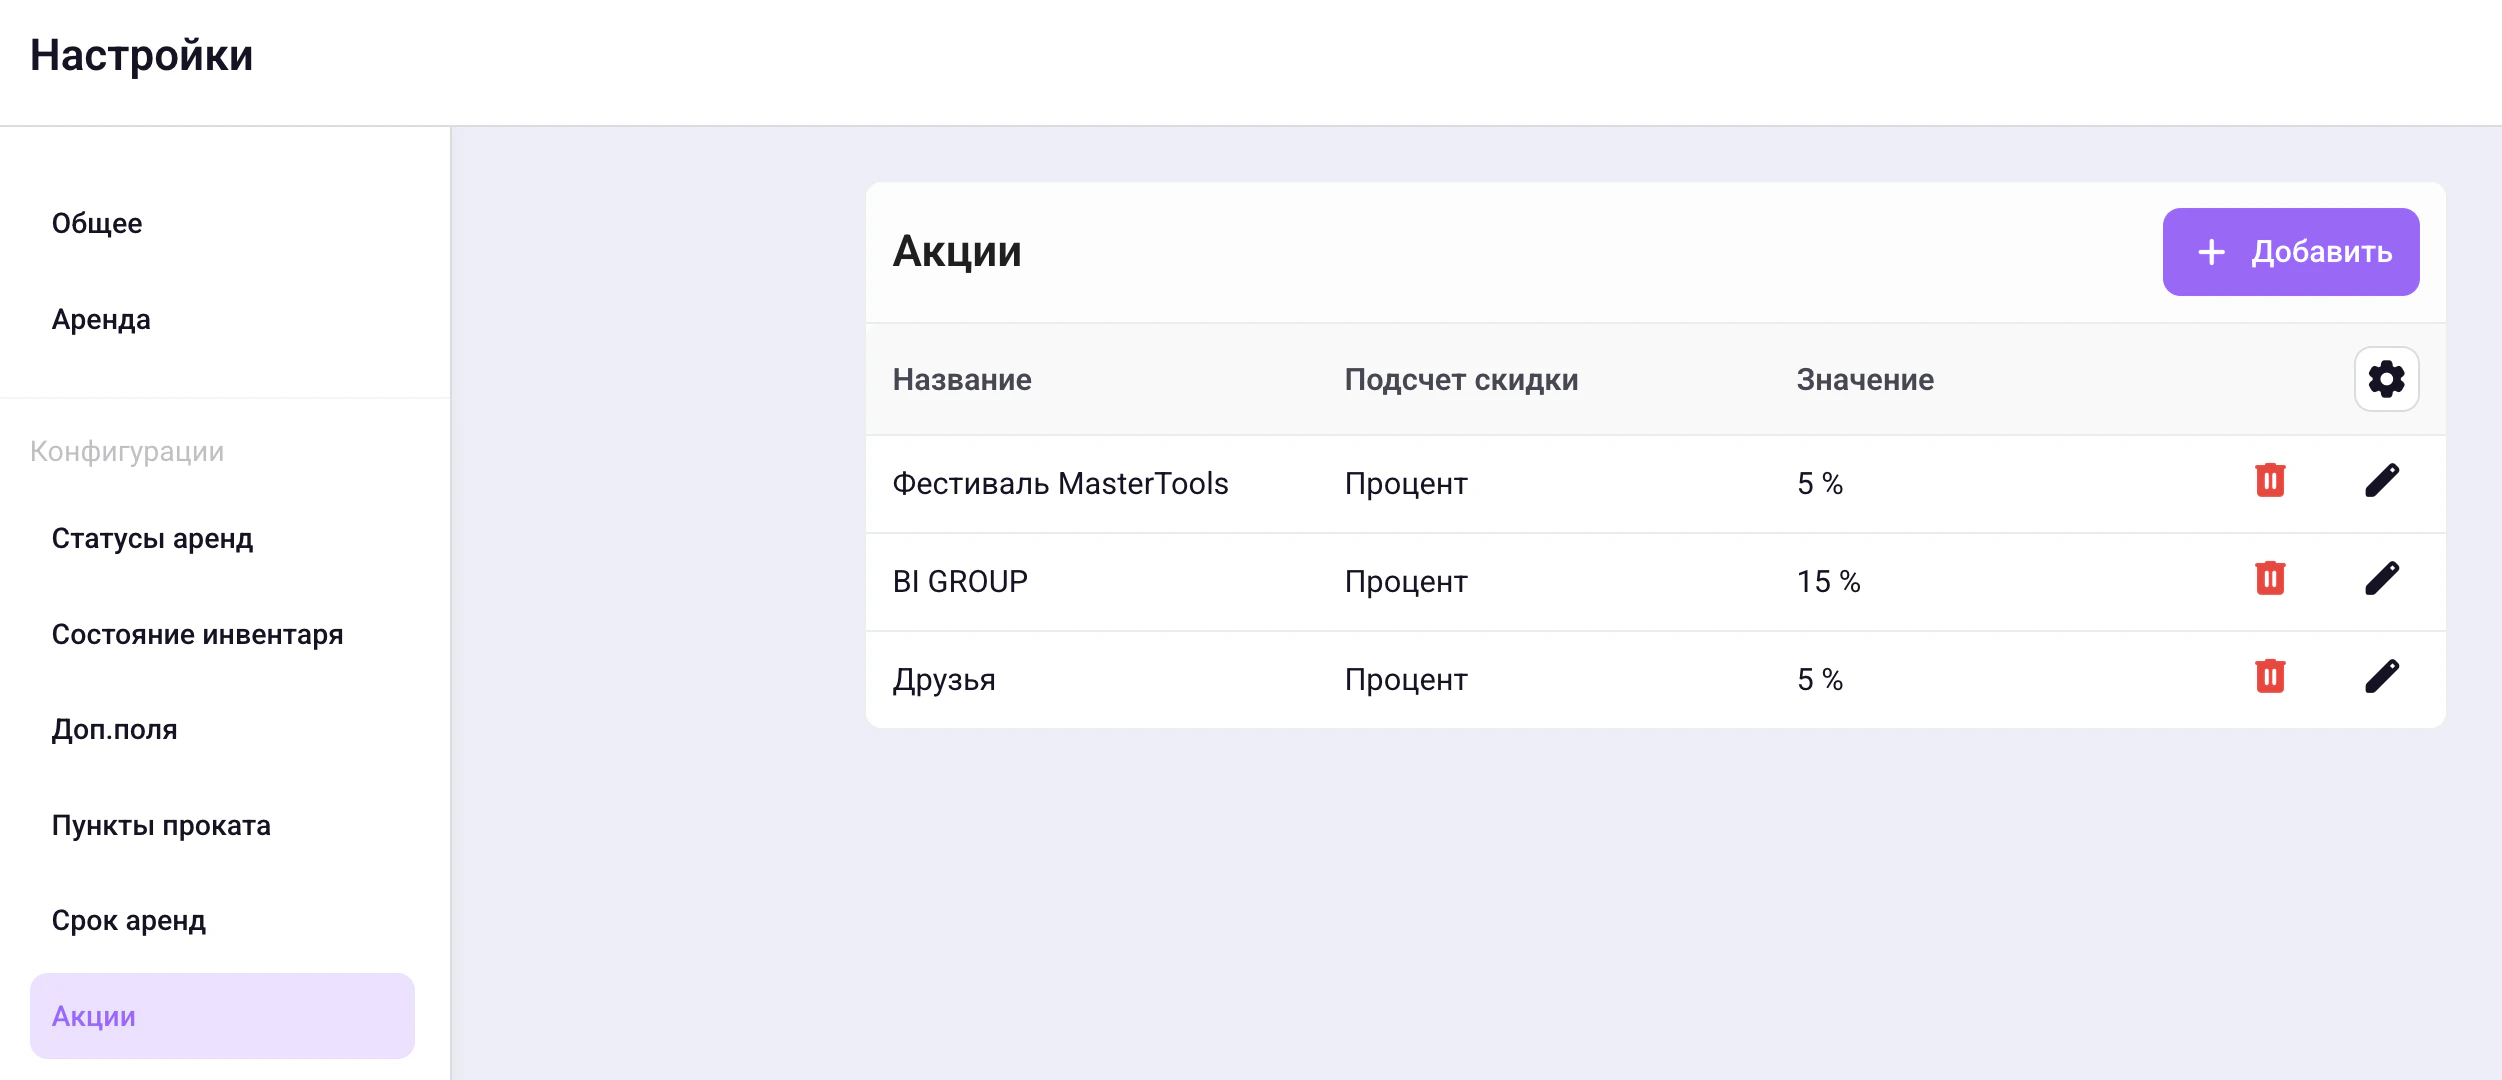Screen dimensions: 2502x1080
Task: Open the Аренда settings section
Action: pyautogui.click(x=101, y=320)
